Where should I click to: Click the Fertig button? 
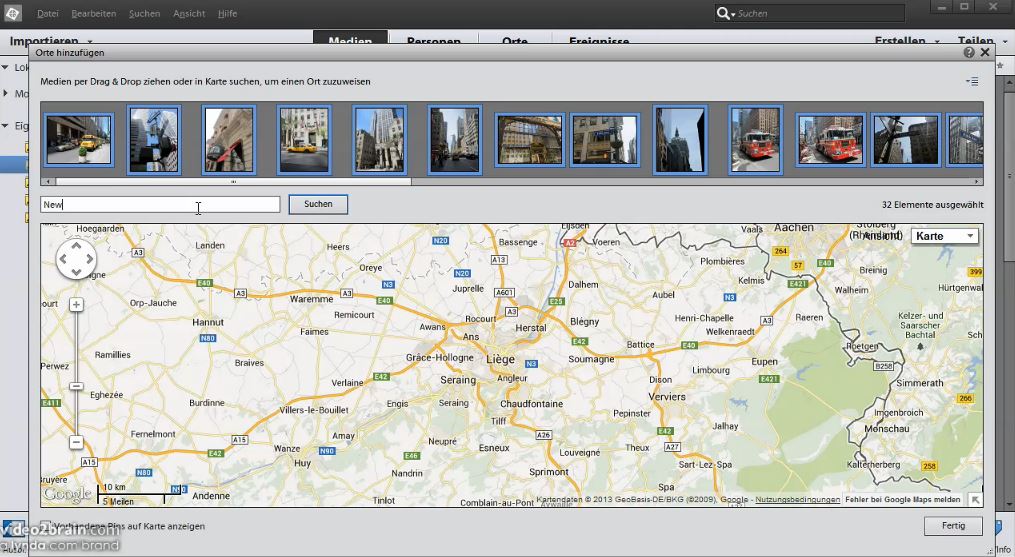pyautogui.click(x=953, y=526)
